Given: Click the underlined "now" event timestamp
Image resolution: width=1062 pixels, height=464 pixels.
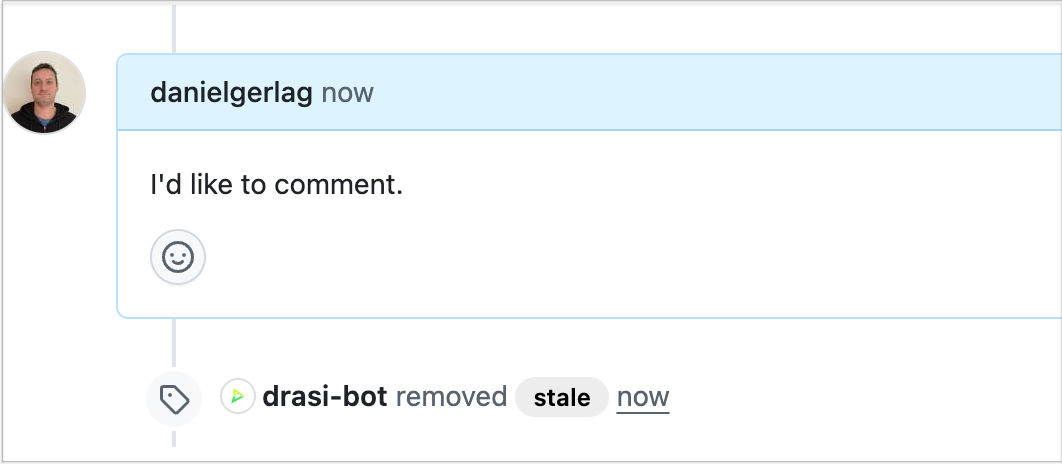Looking at the screenshot, I should 643,397.
